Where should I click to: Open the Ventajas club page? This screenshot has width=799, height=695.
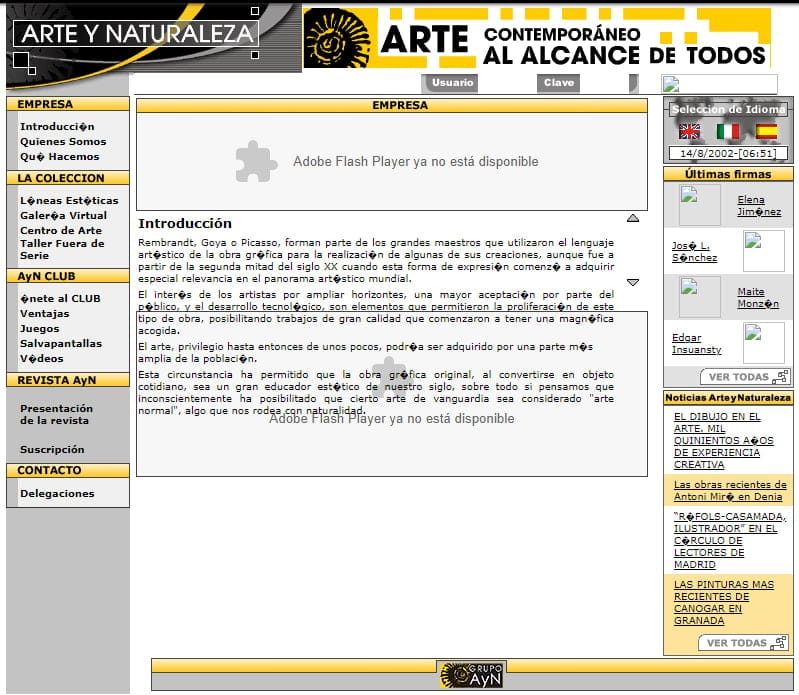(45, 314)
